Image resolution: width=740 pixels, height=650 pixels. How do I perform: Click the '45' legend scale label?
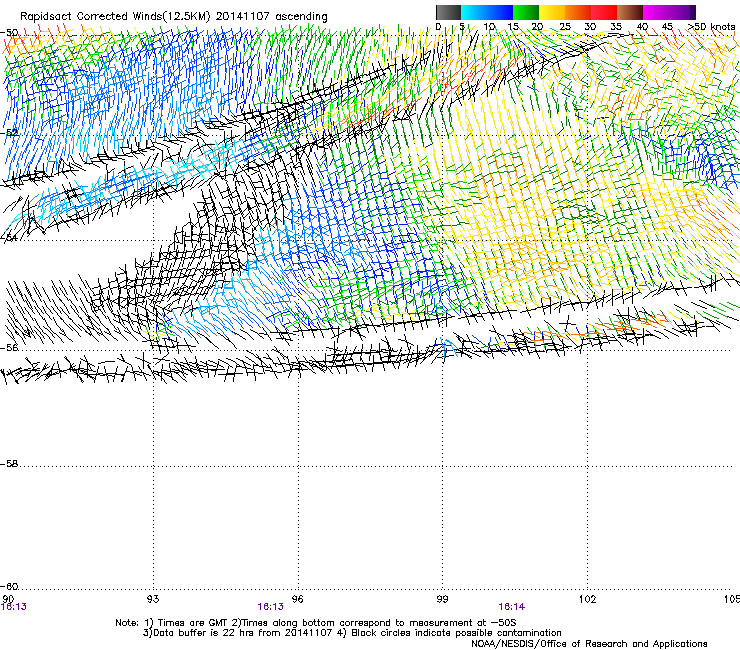pyautogui.click(x=667, y=26)
